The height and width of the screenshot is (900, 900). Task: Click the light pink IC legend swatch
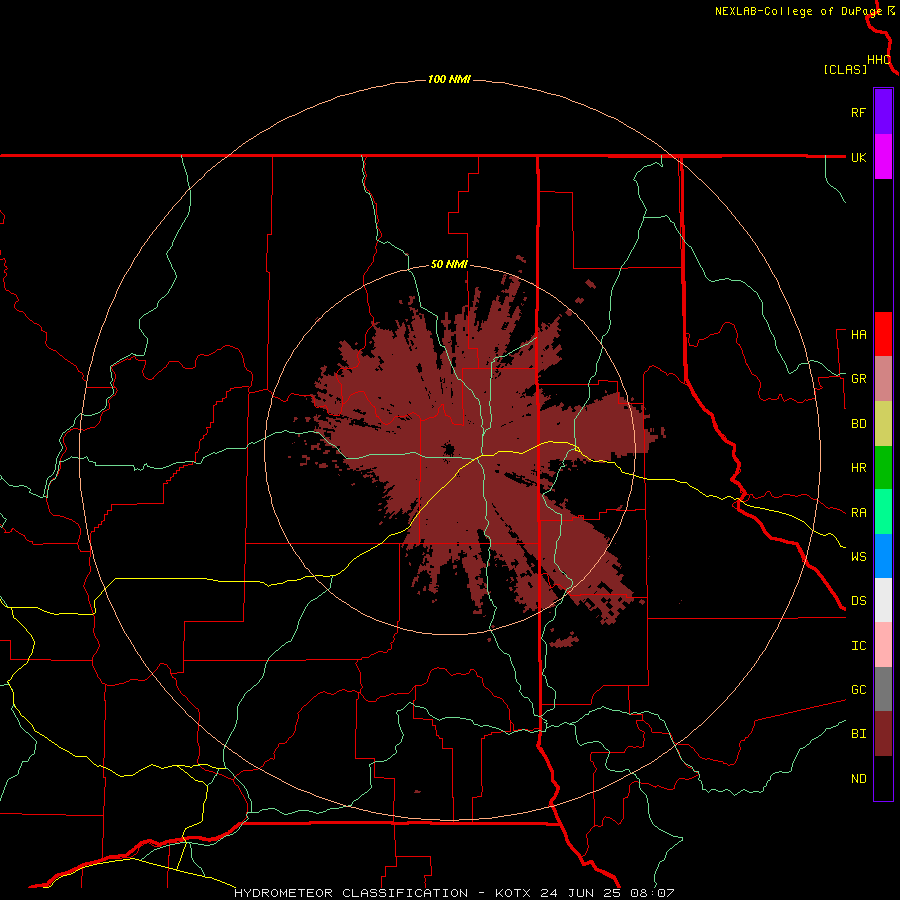[x=883, y=645]
